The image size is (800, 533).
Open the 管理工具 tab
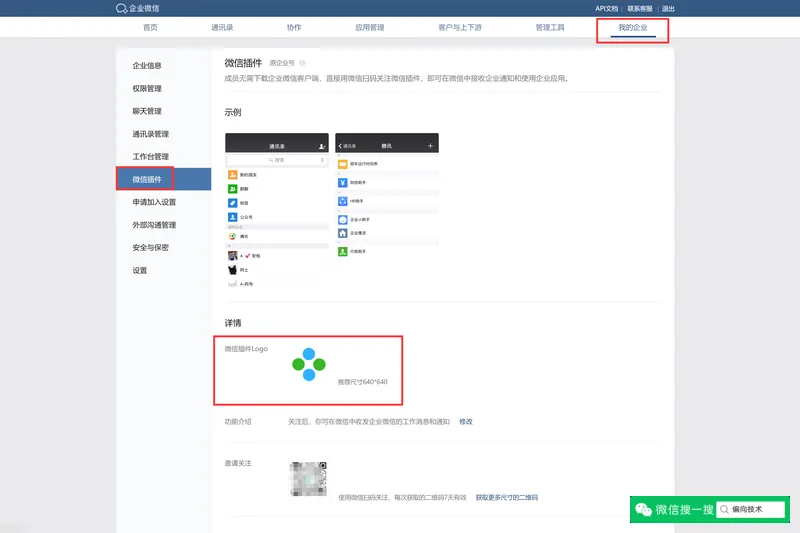(x=549, y=28)
